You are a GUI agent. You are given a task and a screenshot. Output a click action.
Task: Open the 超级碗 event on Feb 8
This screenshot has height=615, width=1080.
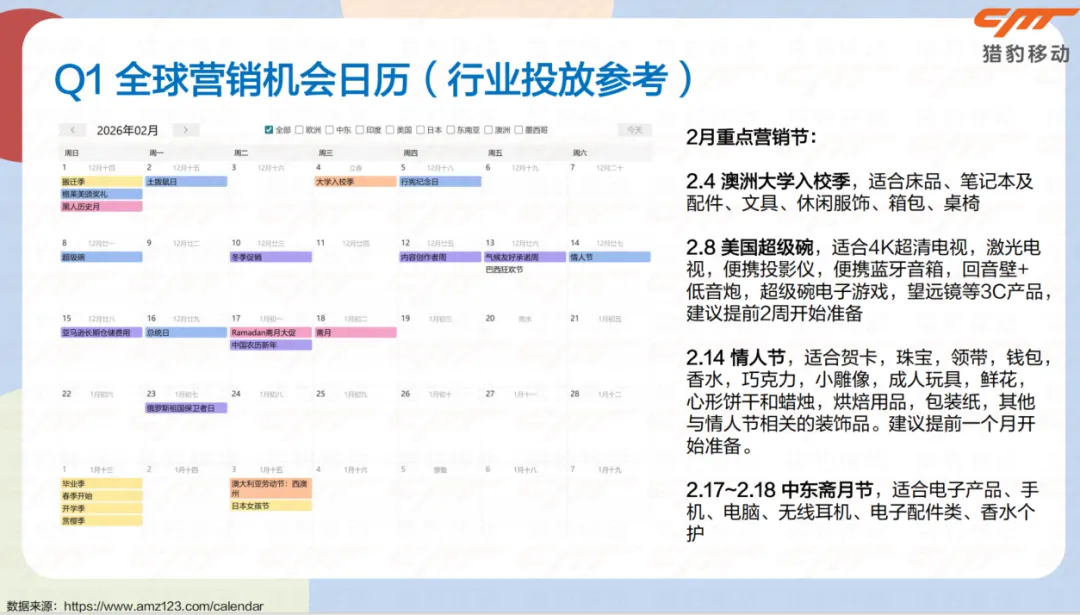pyautogui.click(x=101, y=257)
